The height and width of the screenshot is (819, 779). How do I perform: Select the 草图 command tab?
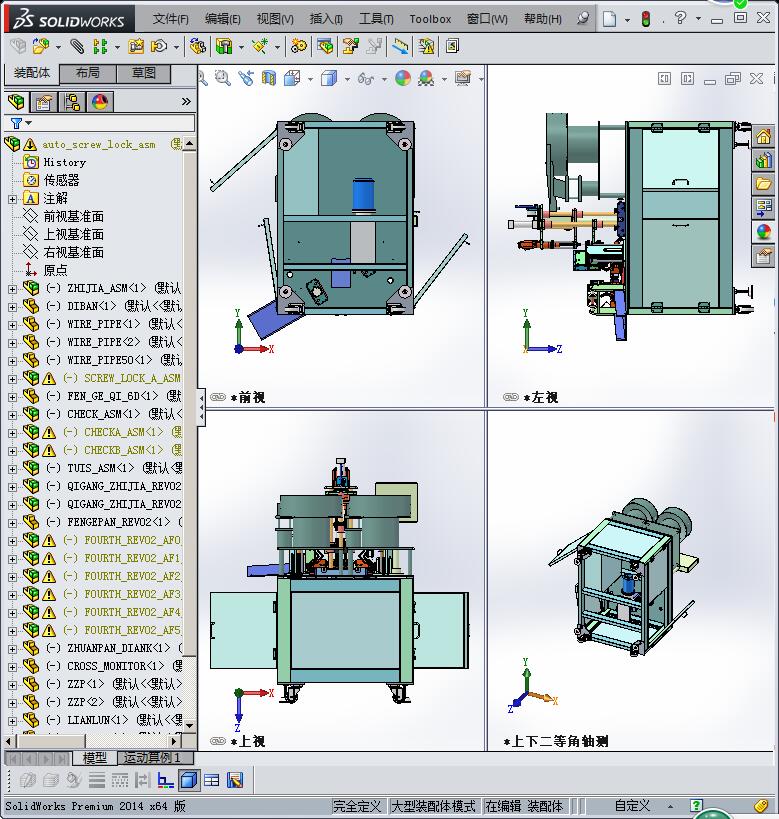[144, 74]
